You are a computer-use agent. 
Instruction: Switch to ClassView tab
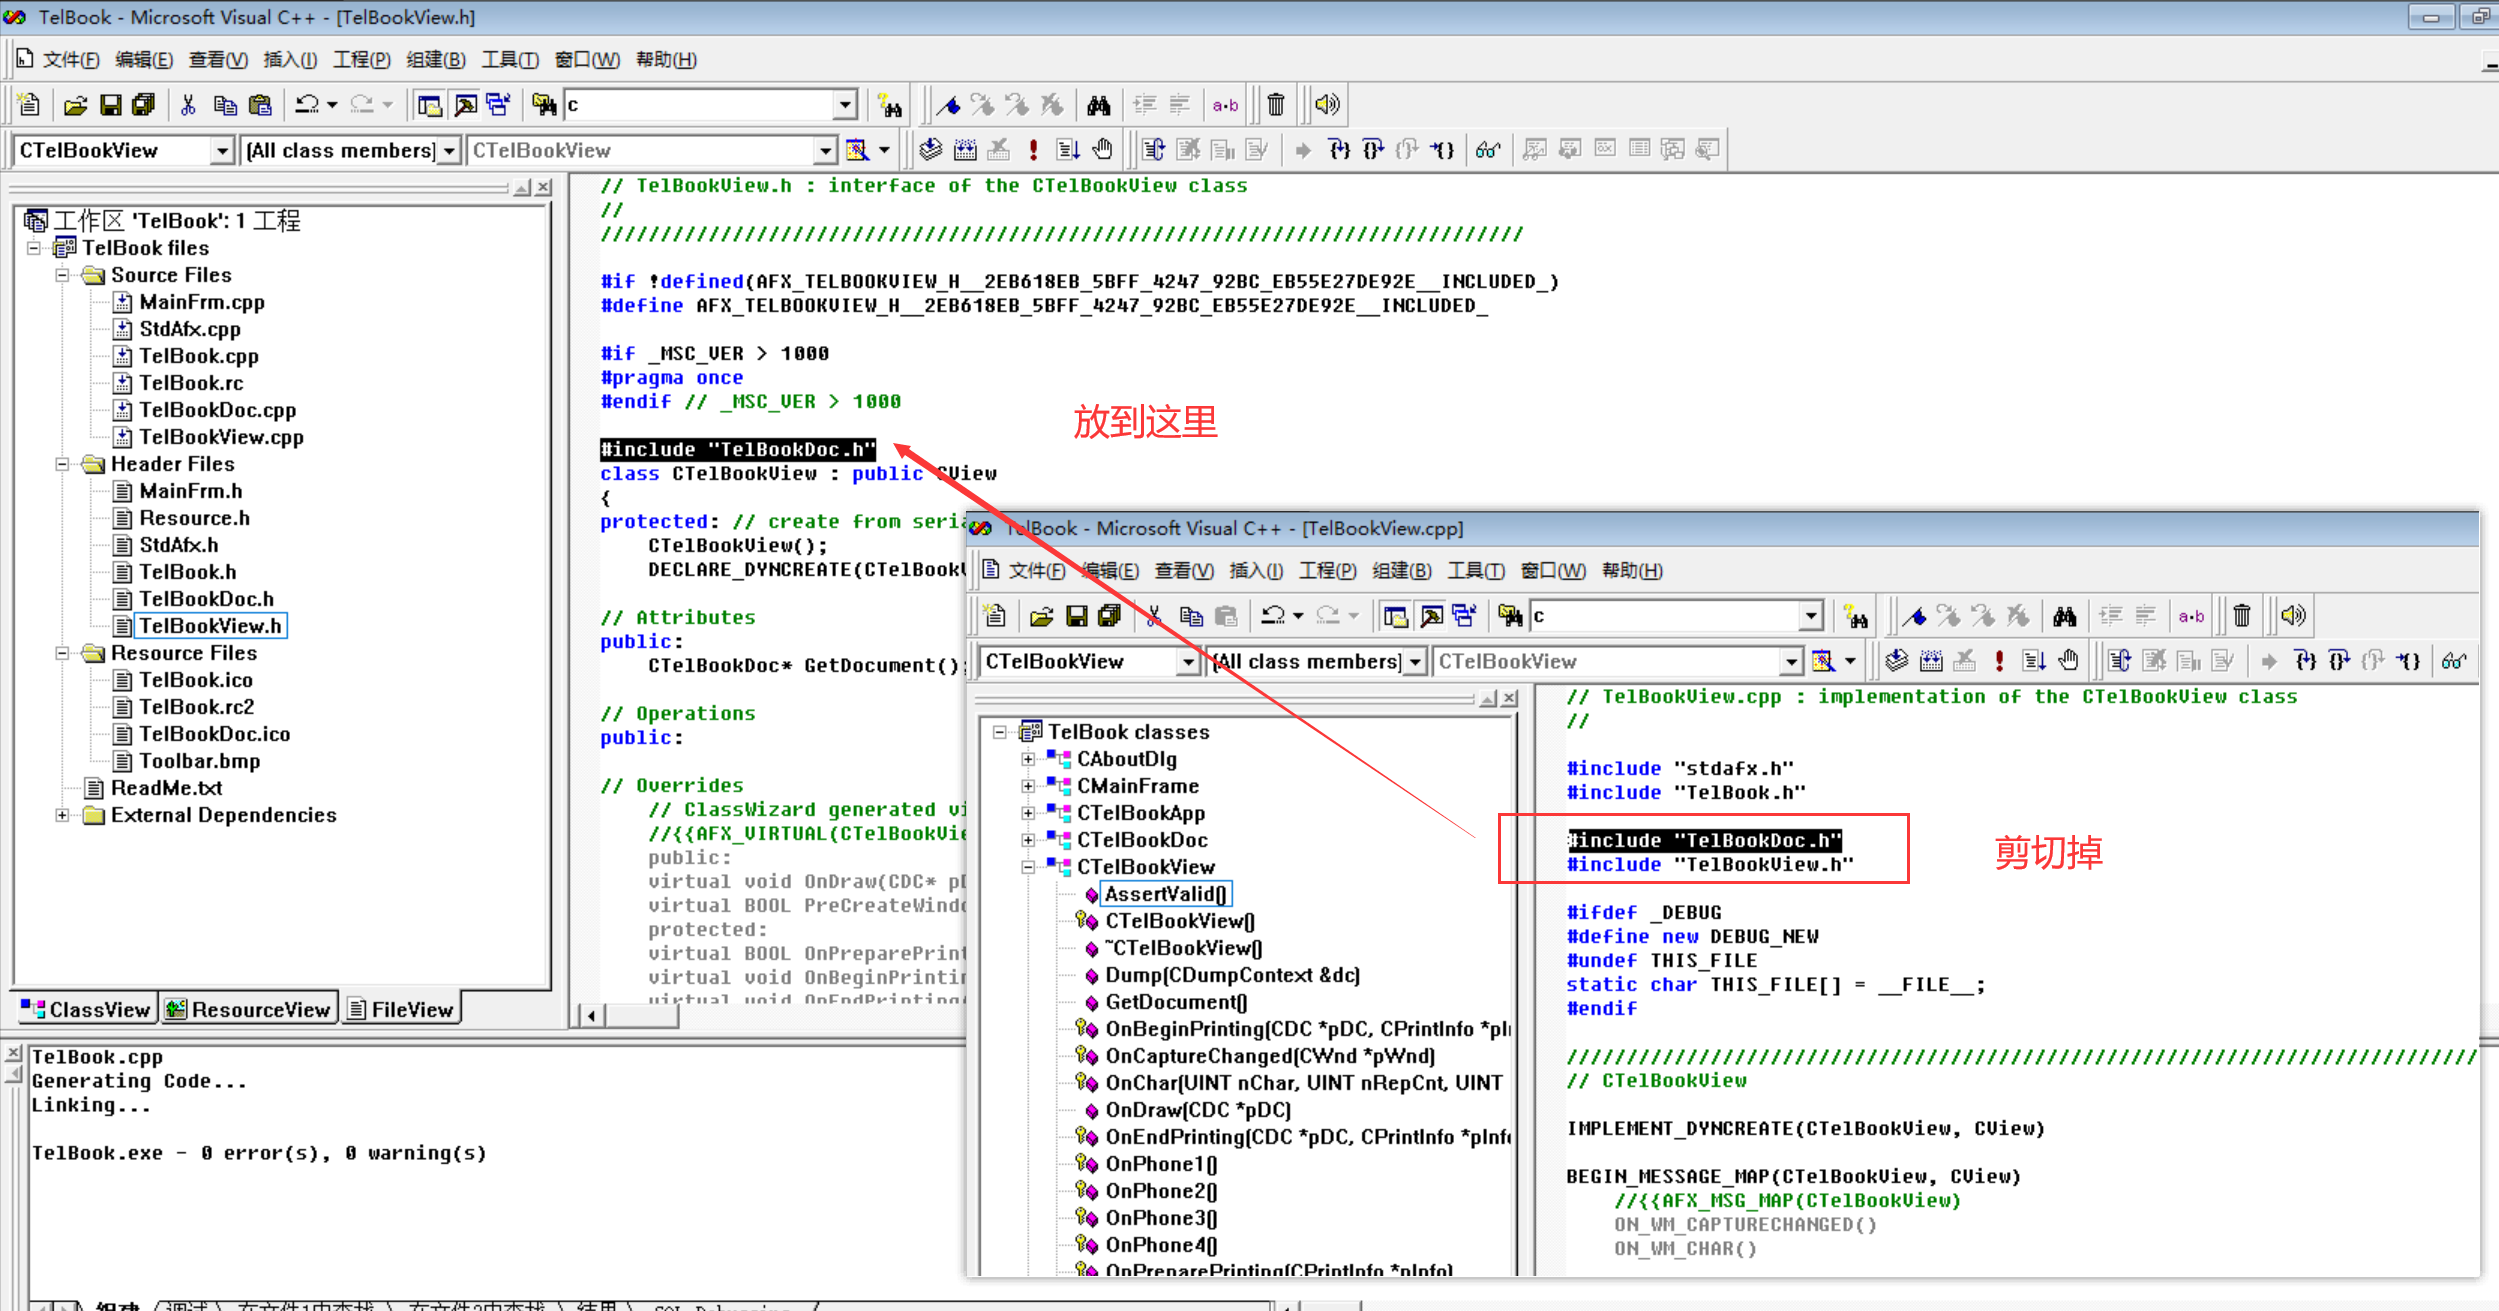coord(86,1009)
